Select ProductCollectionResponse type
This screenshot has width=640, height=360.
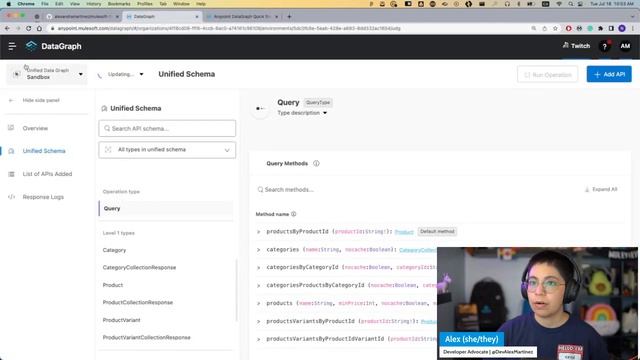point(138,302)
